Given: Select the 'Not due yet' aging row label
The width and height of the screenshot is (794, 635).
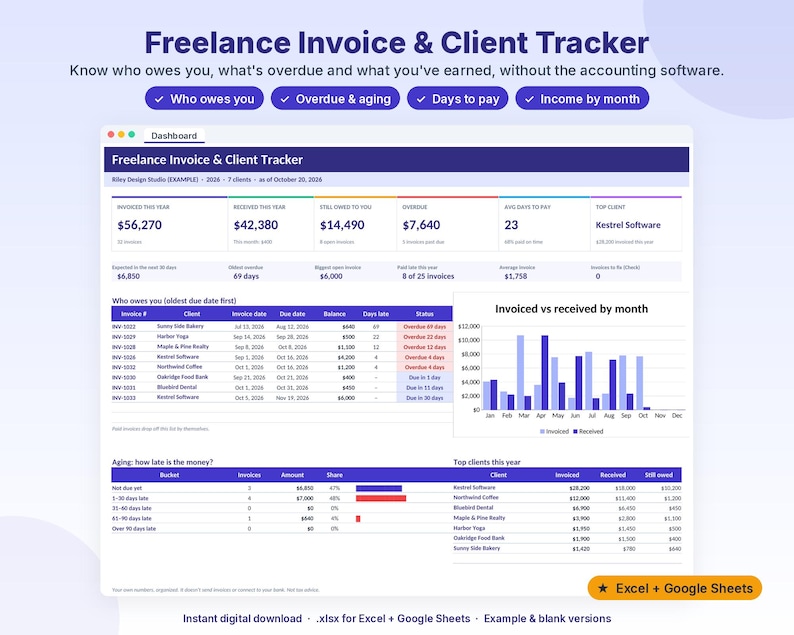Looking at the screenshot, I should [127, 488].
